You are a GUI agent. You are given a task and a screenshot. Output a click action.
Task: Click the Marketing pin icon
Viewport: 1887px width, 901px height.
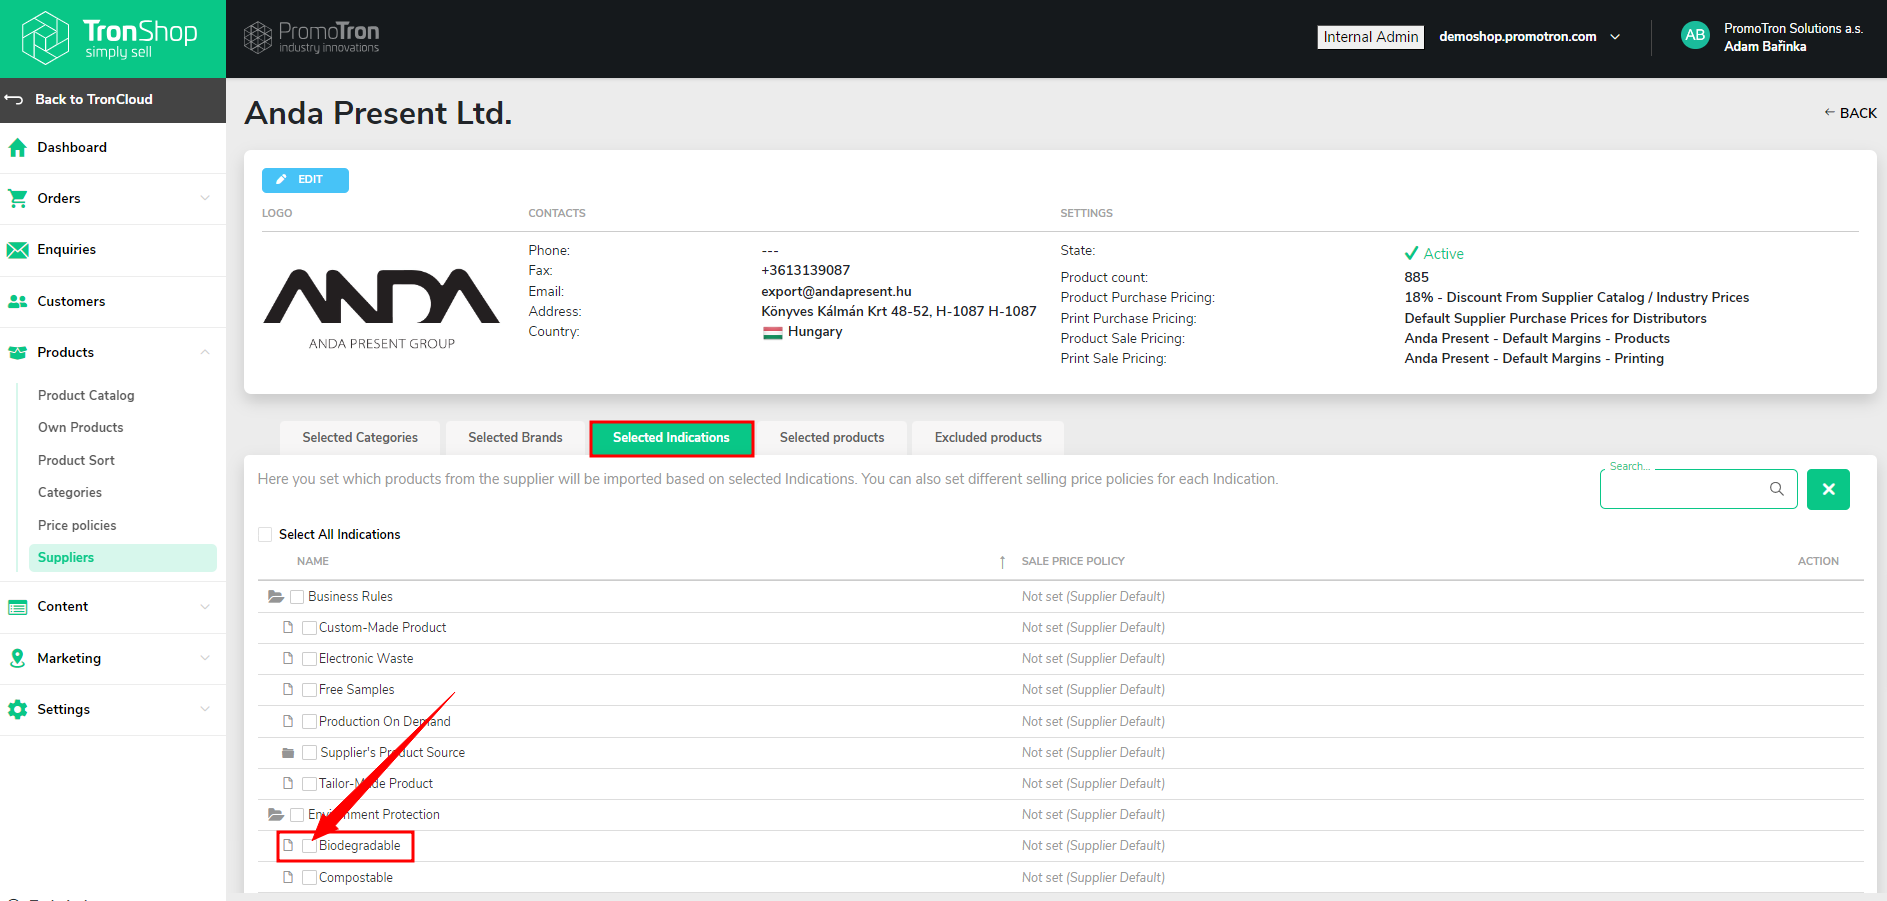17,658
